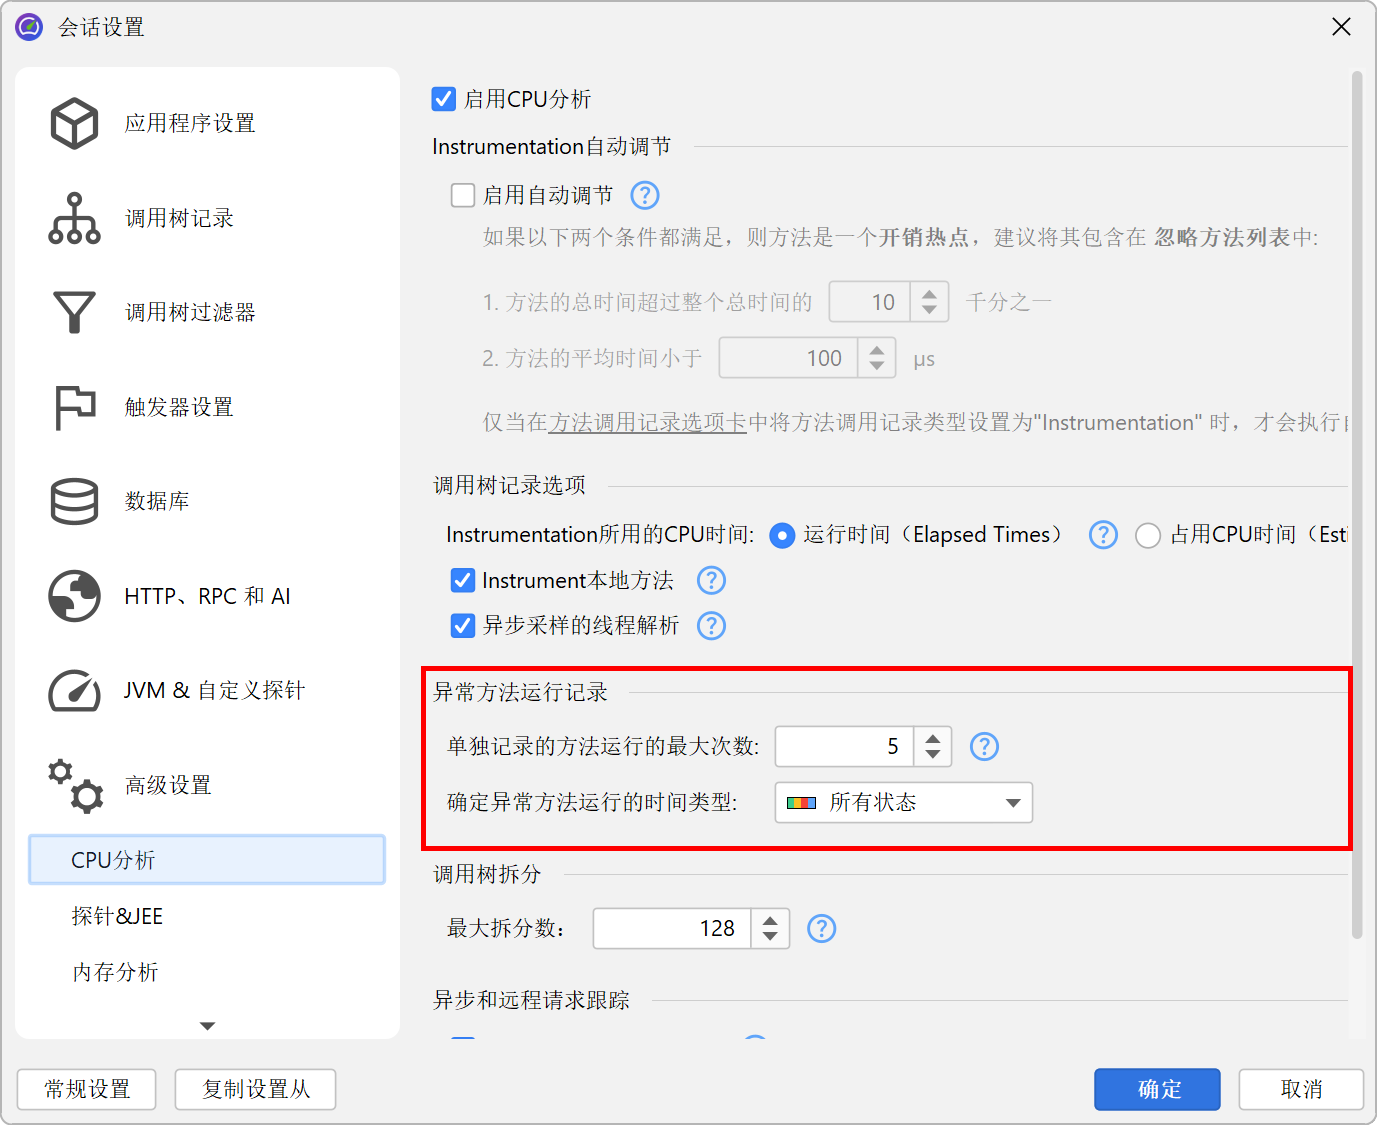
Task: Select the 占用CPU时间 radio button
Action: (x=1148, y=536)
